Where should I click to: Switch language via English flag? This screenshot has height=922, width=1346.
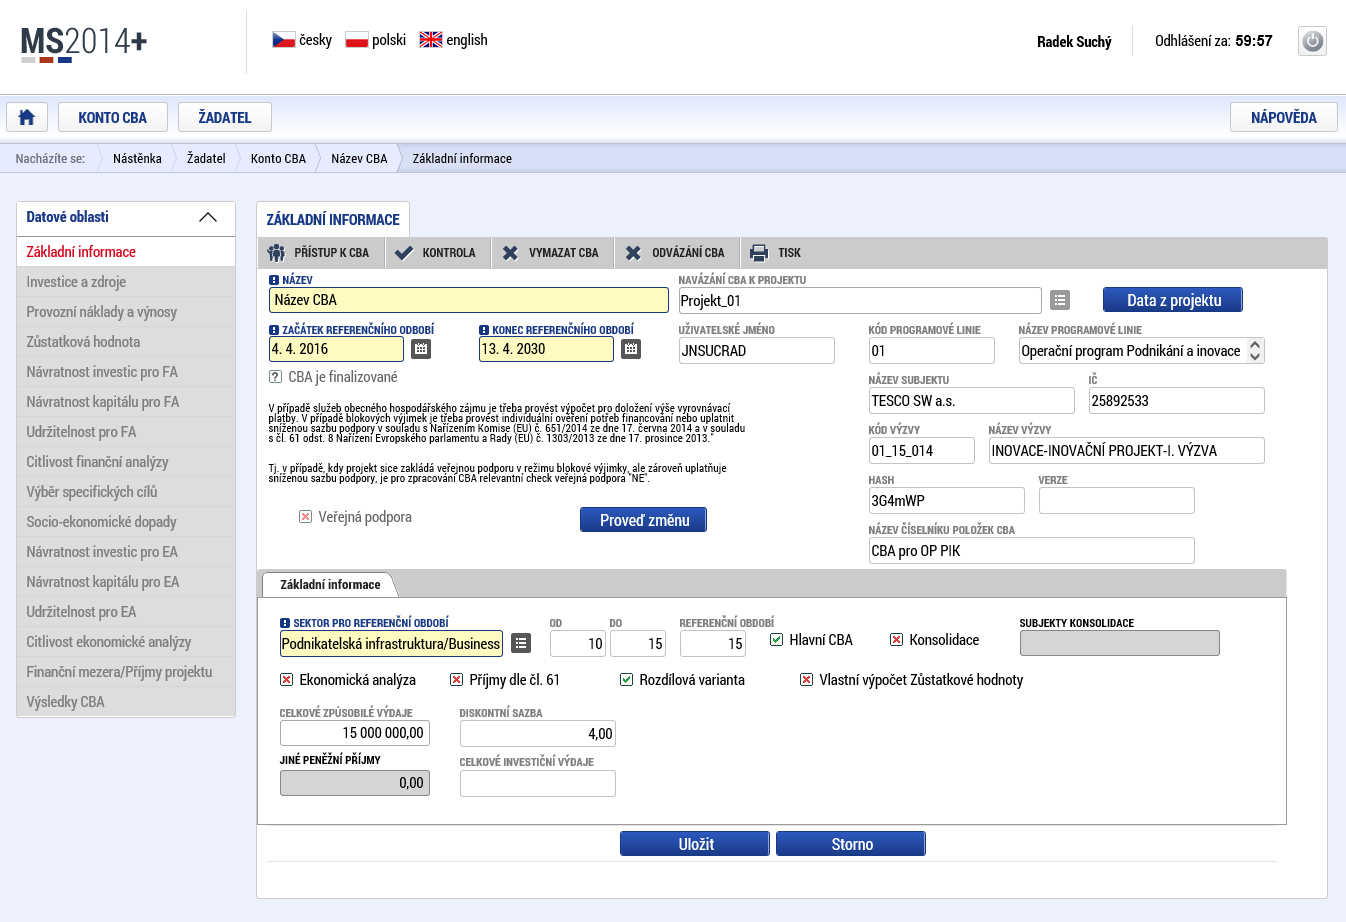431,40
